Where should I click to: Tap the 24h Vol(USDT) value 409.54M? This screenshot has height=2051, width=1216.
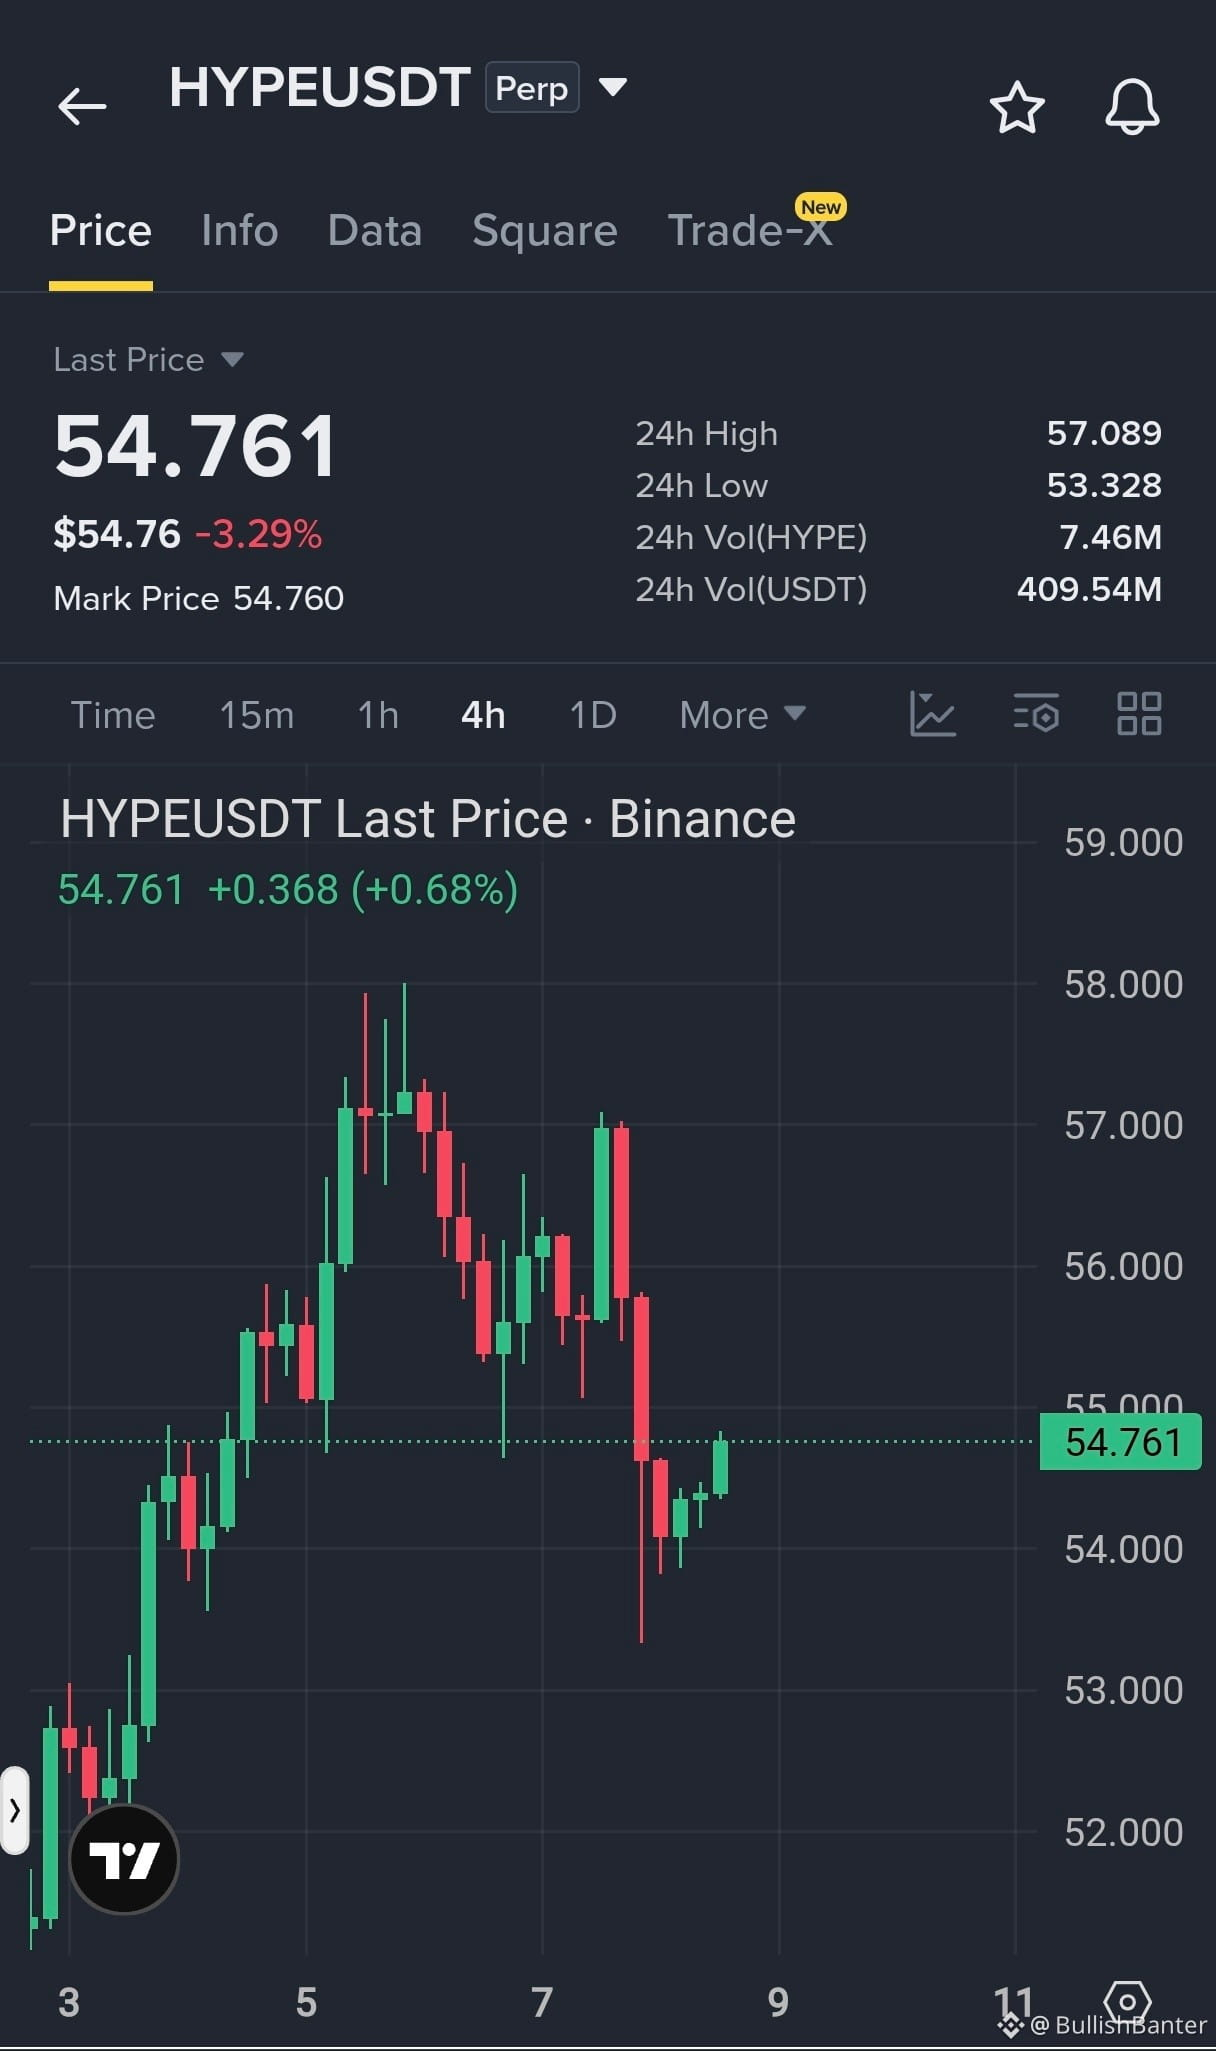pos(1090,589)
